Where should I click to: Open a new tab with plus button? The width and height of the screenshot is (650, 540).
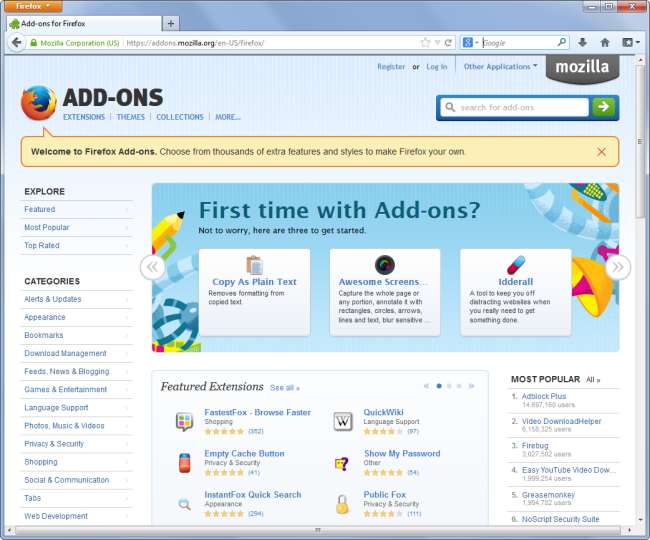click(171, 24)
